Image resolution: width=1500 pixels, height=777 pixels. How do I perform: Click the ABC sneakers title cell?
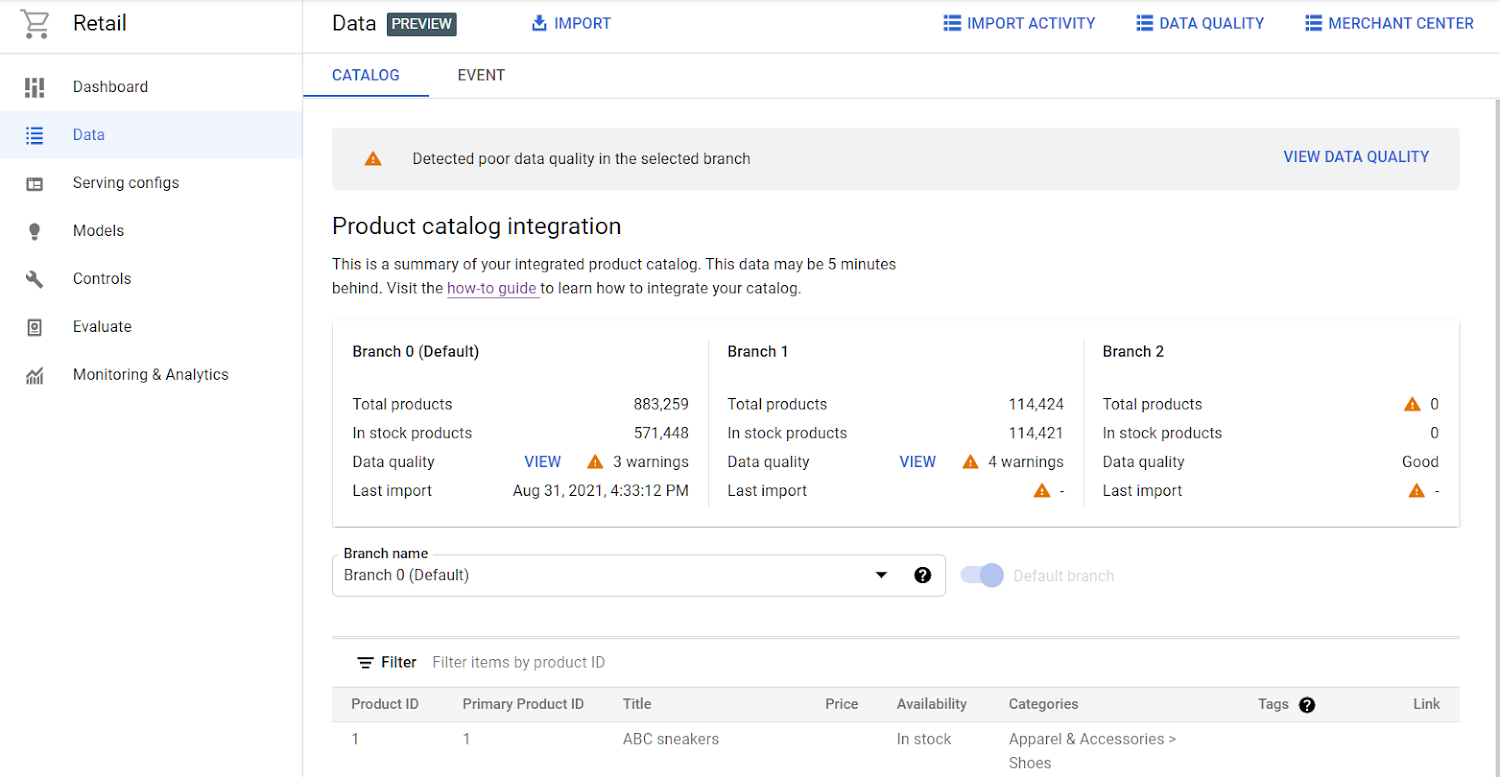click(x=671, y=739)
